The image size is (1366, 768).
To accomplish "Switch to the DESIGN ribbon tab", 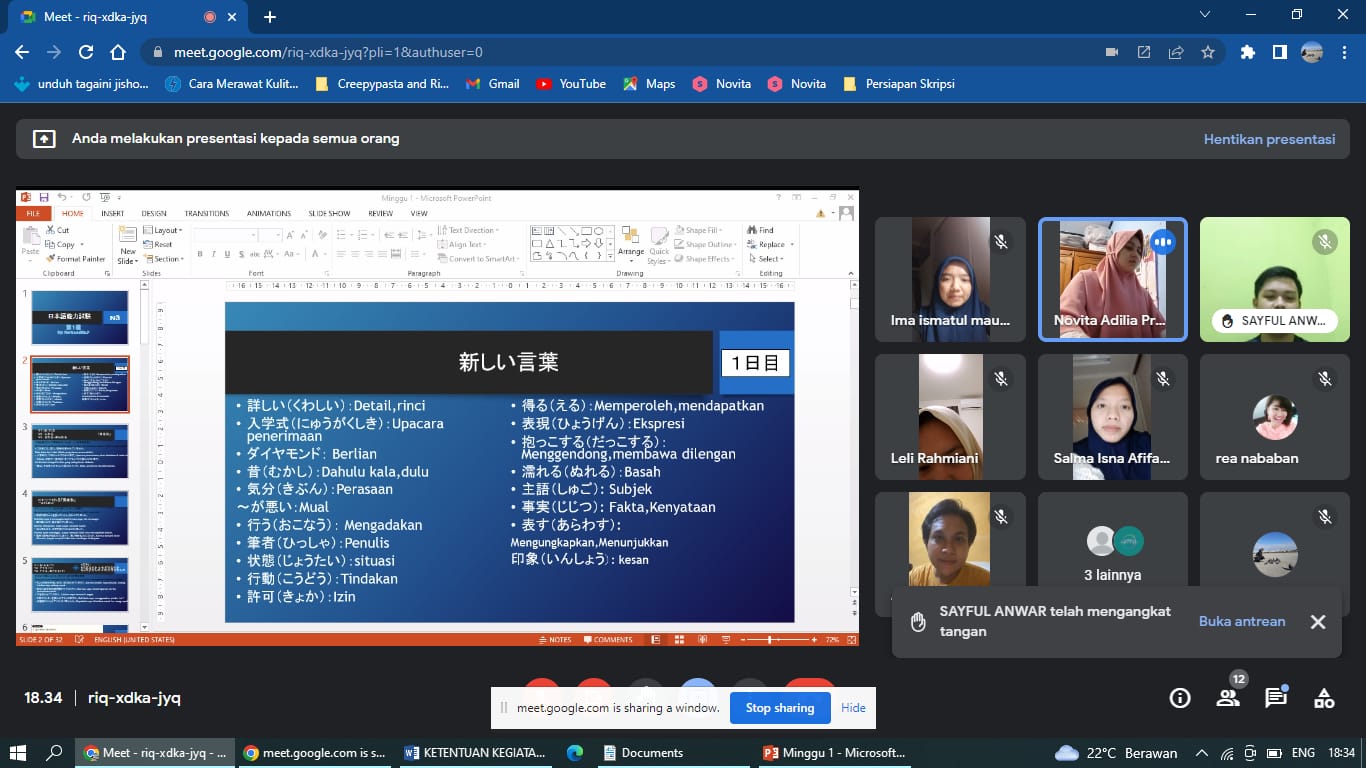I will click(154, 213).
